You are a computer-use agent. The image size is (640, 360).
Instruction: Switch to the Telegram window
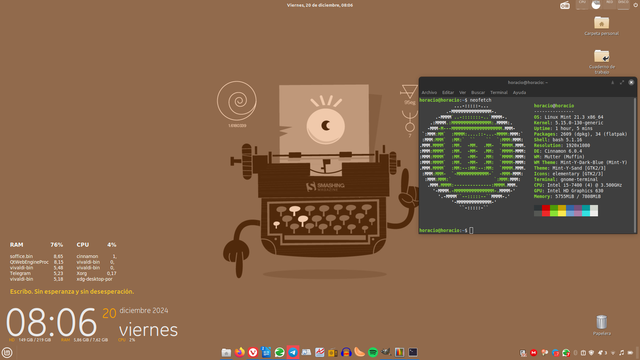[293, 352]
